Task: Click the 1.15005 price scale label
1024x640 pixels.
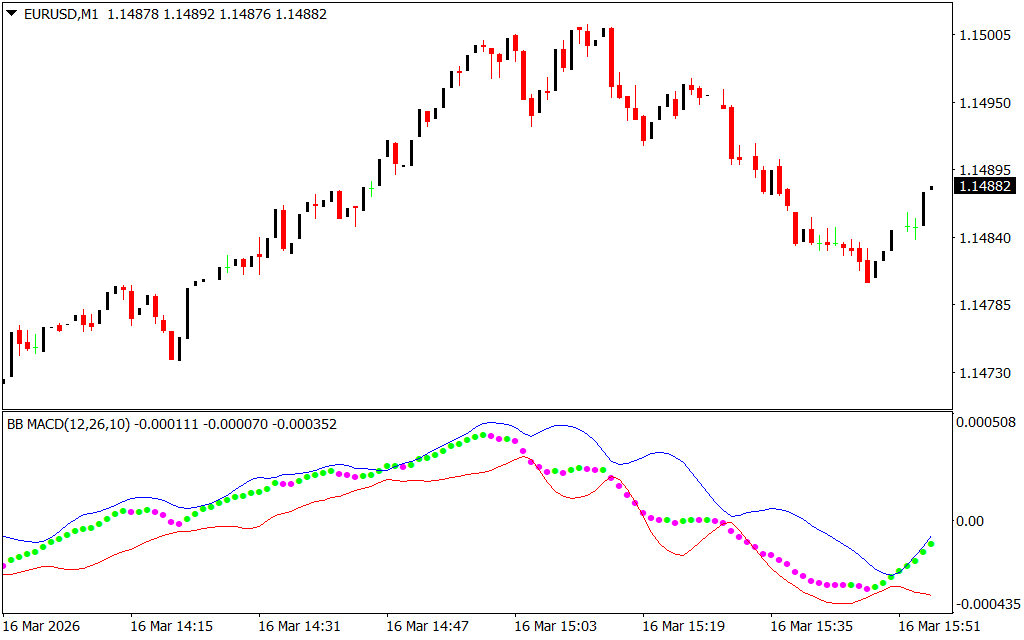Action: tap(984, 36)
